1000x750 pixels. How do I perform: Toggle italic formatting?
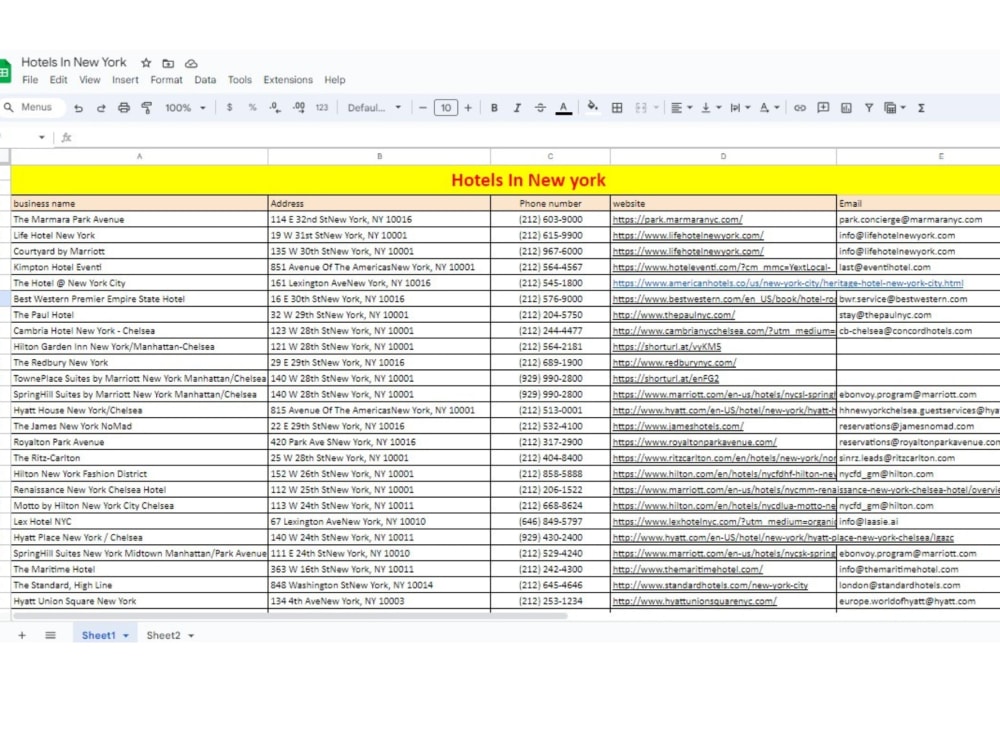click(x=515, y=107)
